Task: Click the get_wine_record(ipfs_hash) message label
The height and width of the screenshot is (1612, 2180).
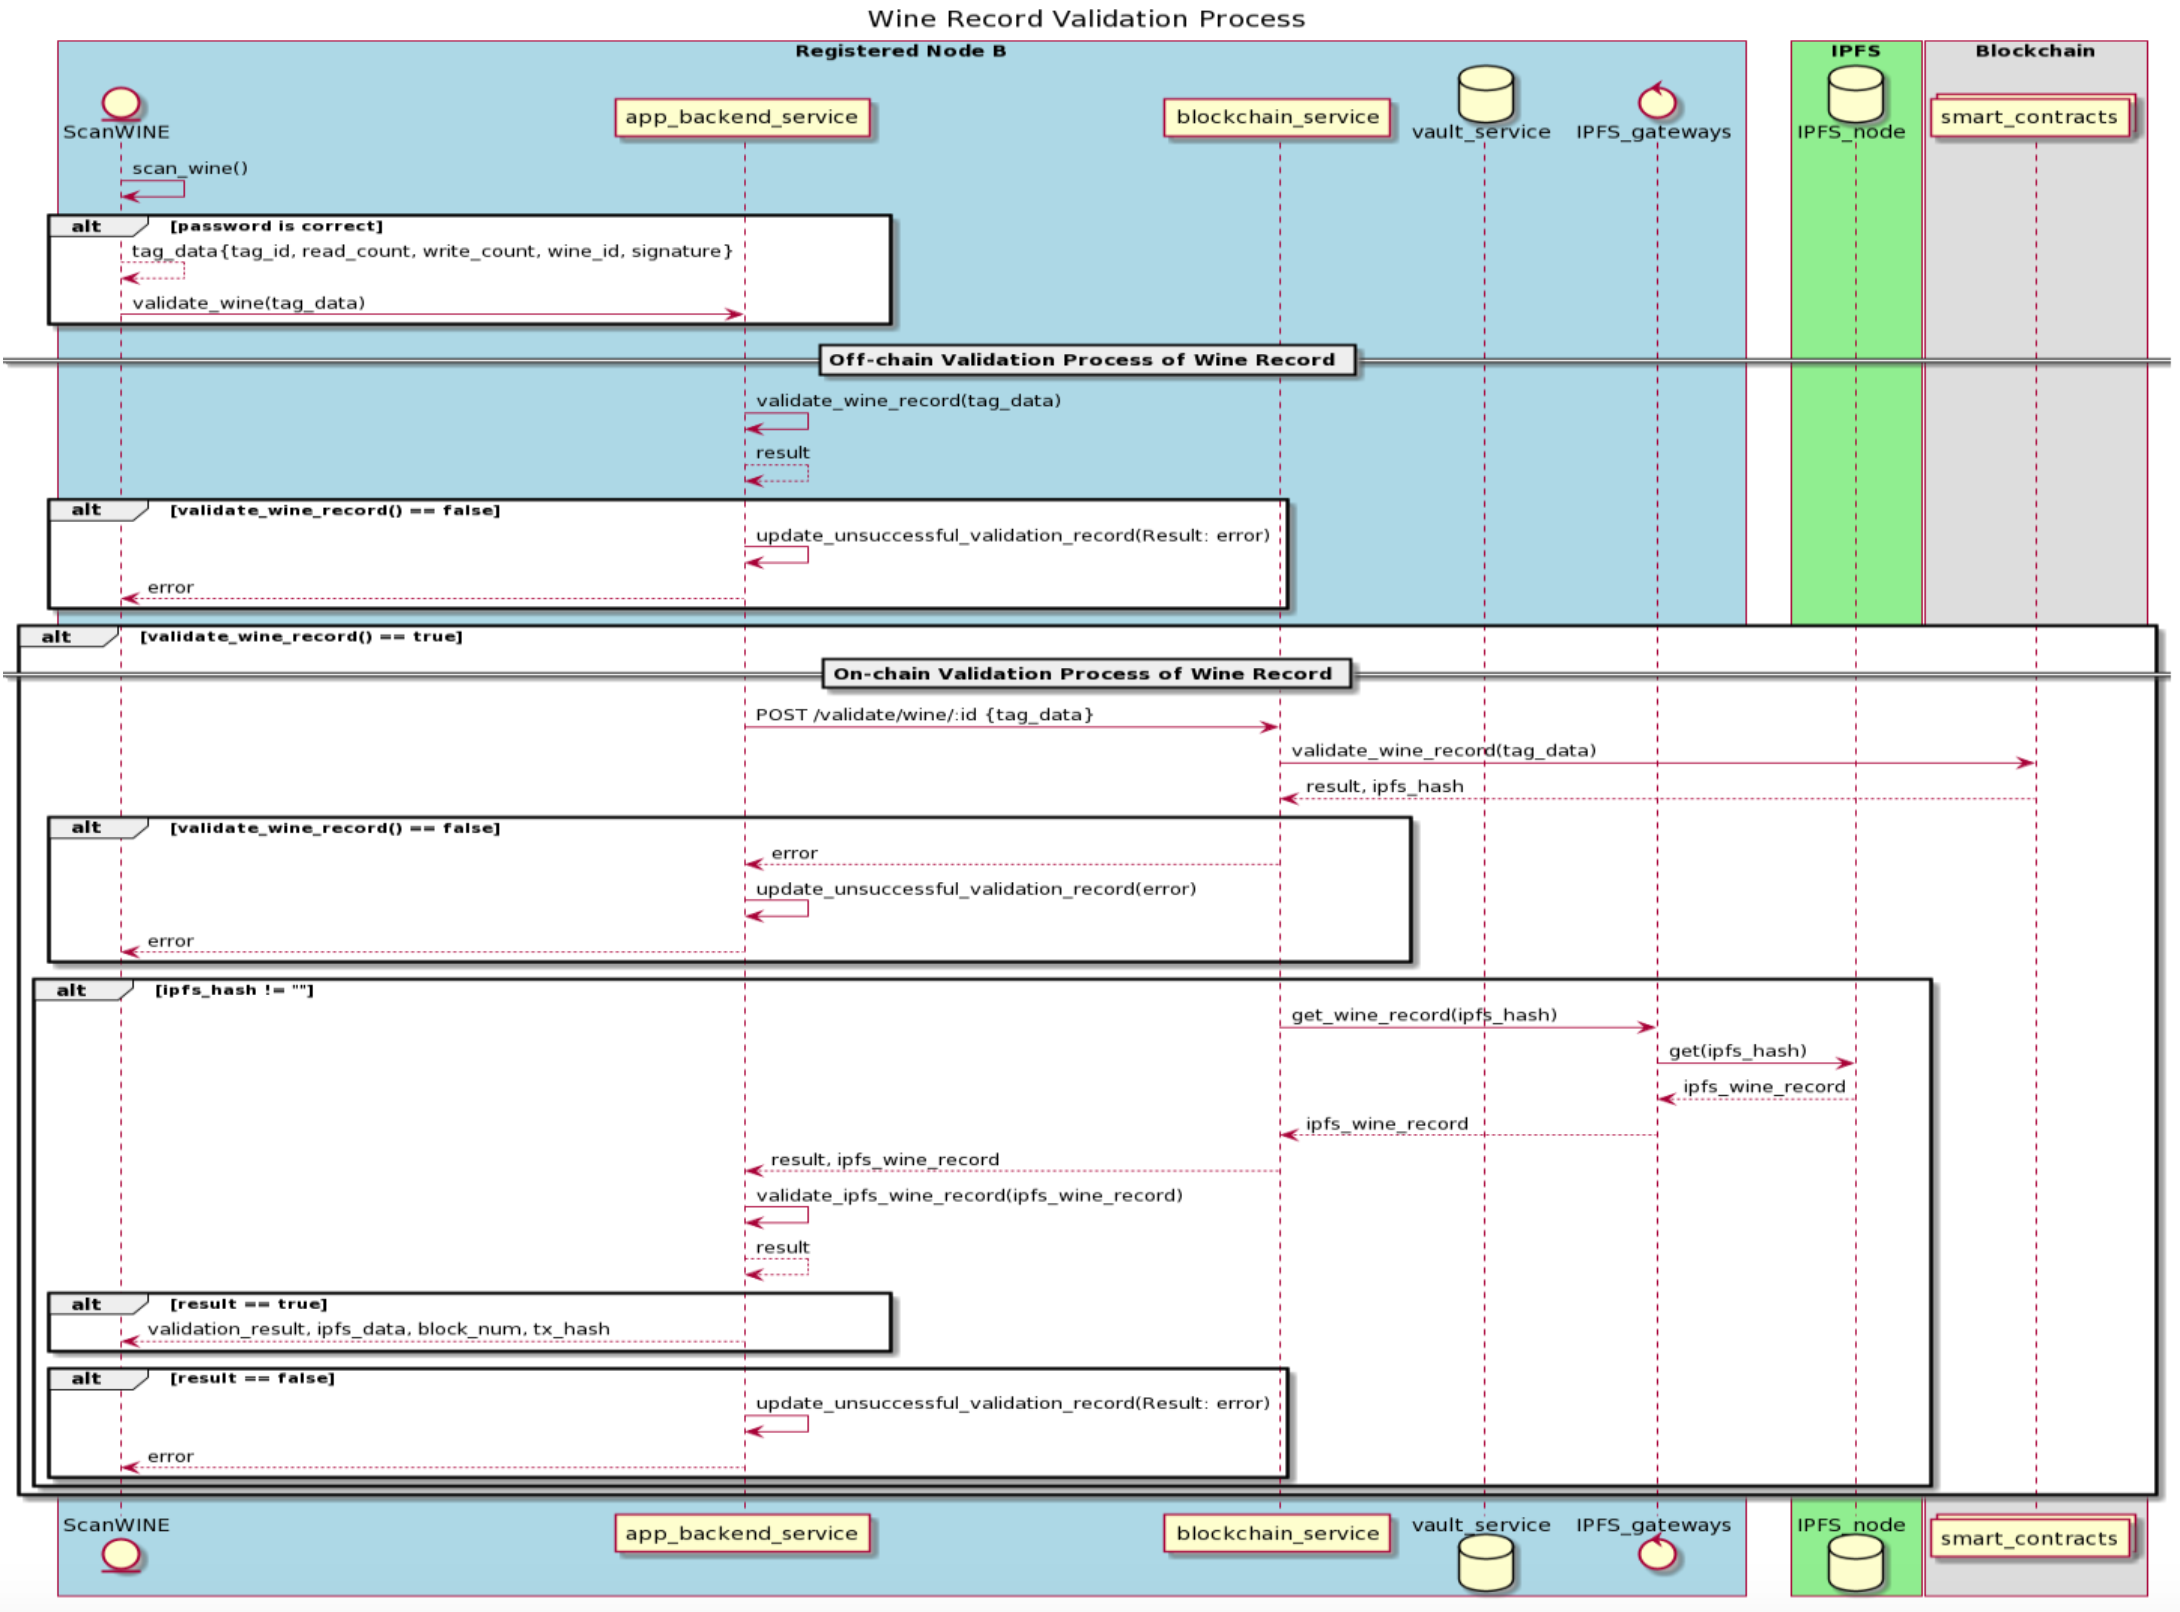Action: 1424,1015
